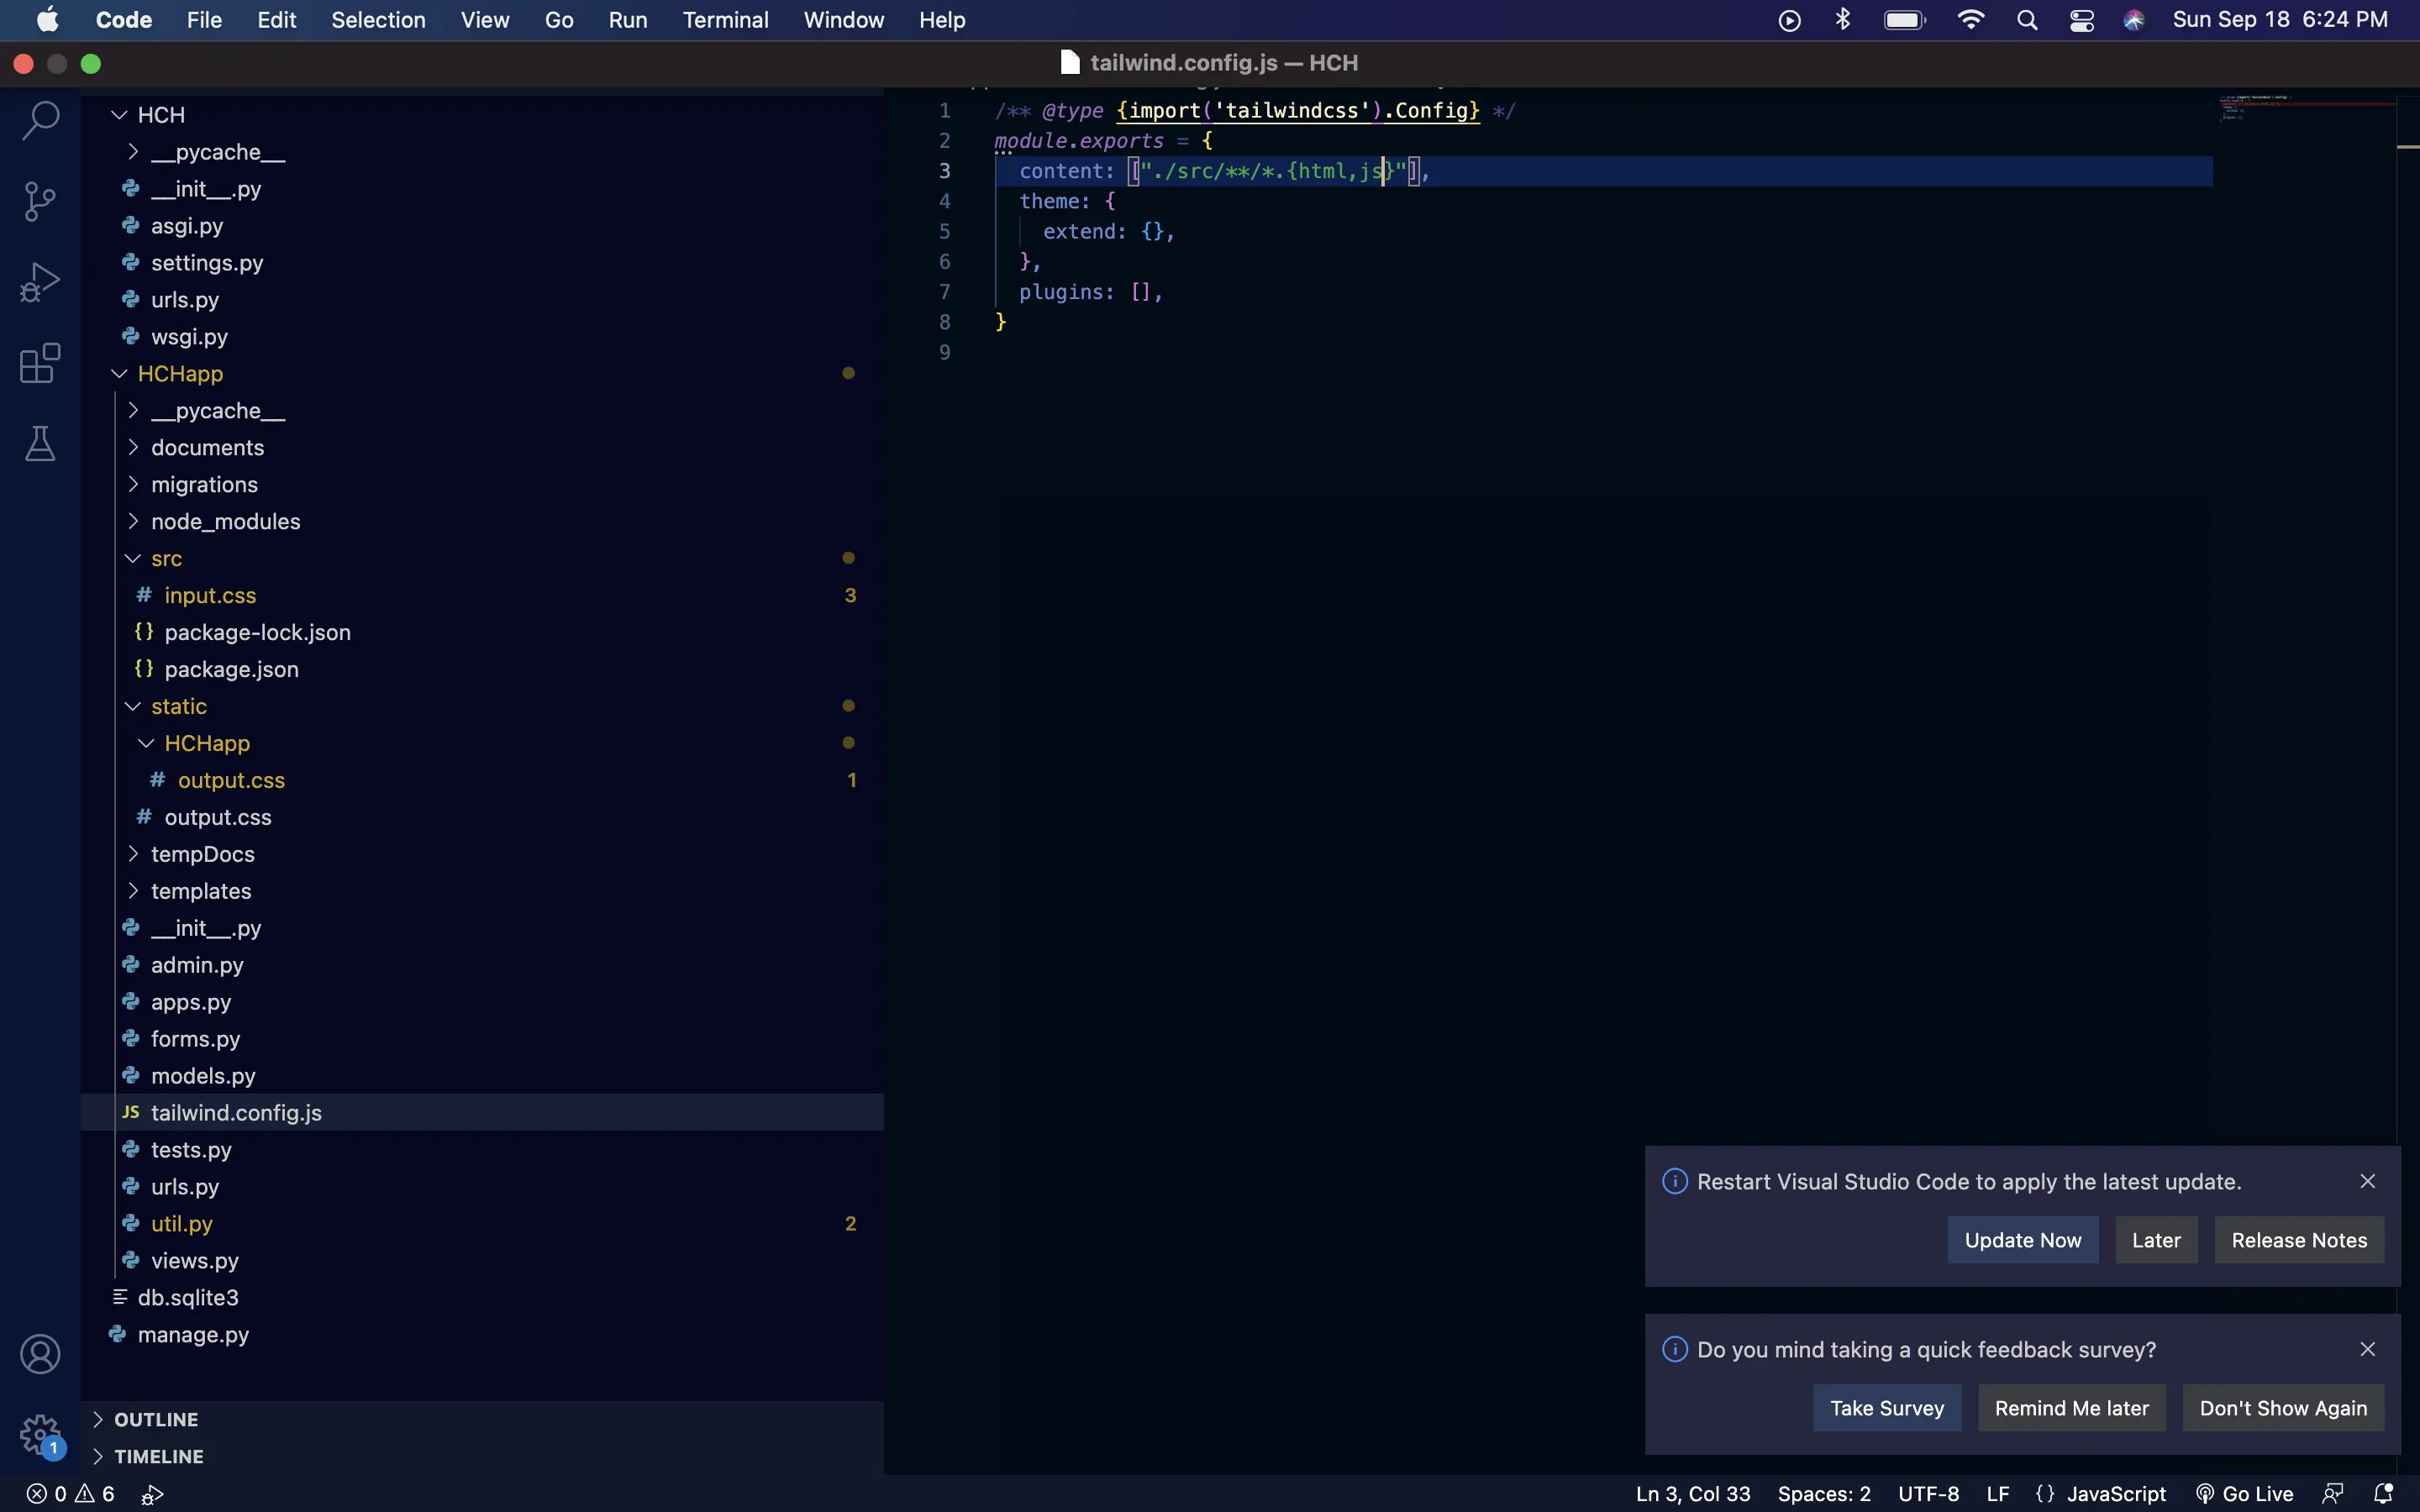Screen dimensions: 2420x1512
Task: Expand the OUTLINE section
Action: [x=156, y=1419]
